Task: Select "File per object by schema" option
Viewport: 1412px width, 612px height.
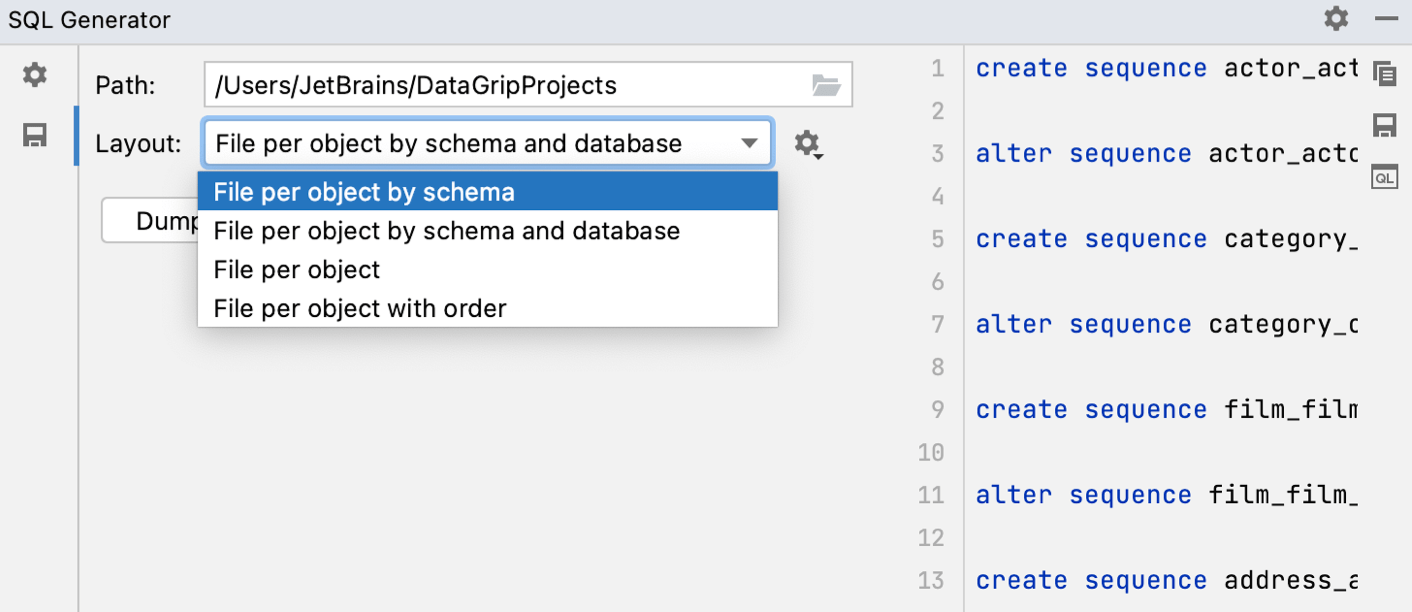Action: (487, 192)
